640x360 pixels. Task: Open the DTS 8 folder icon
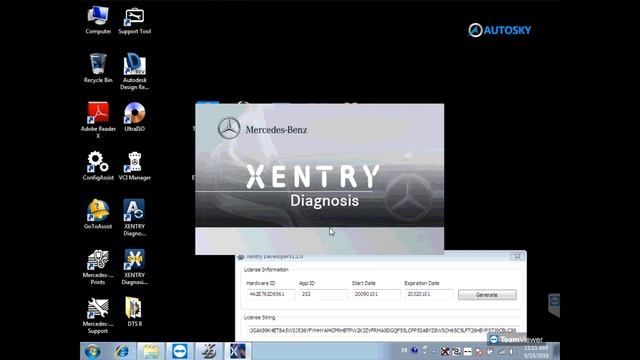click(134, 312)
